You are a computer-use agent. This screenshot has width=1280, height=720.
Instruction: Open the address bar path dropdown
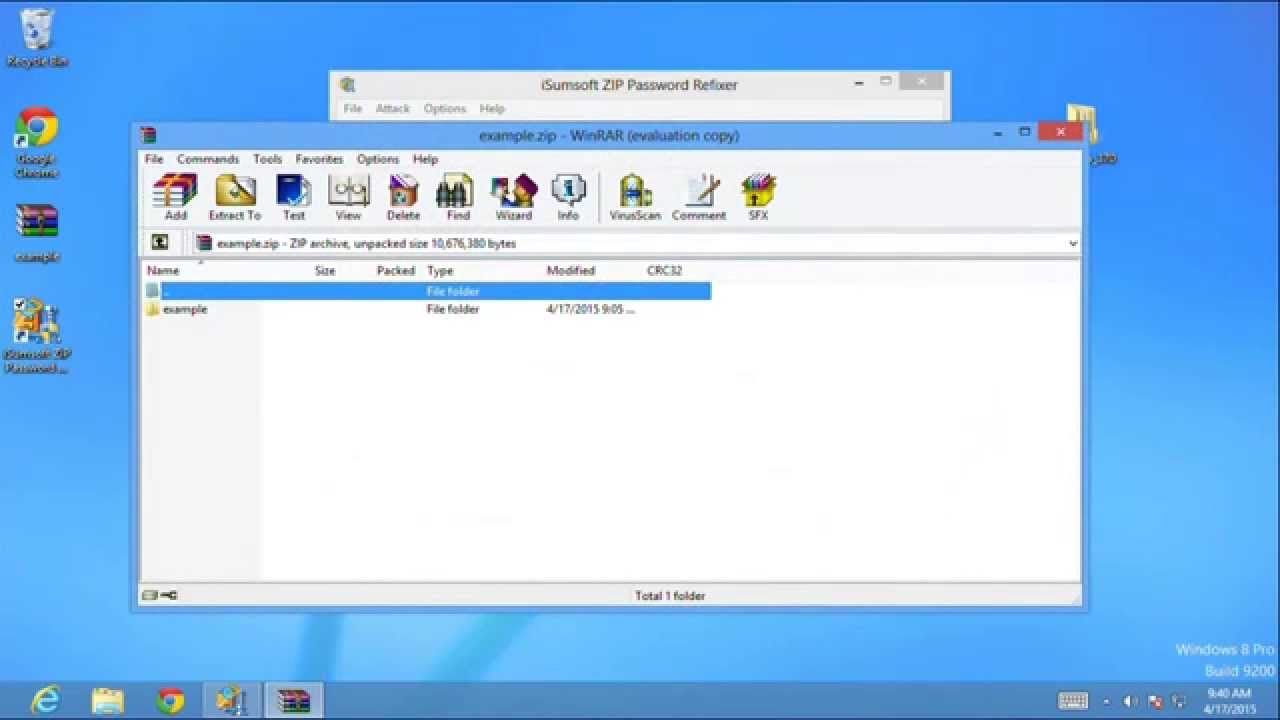1072,243
